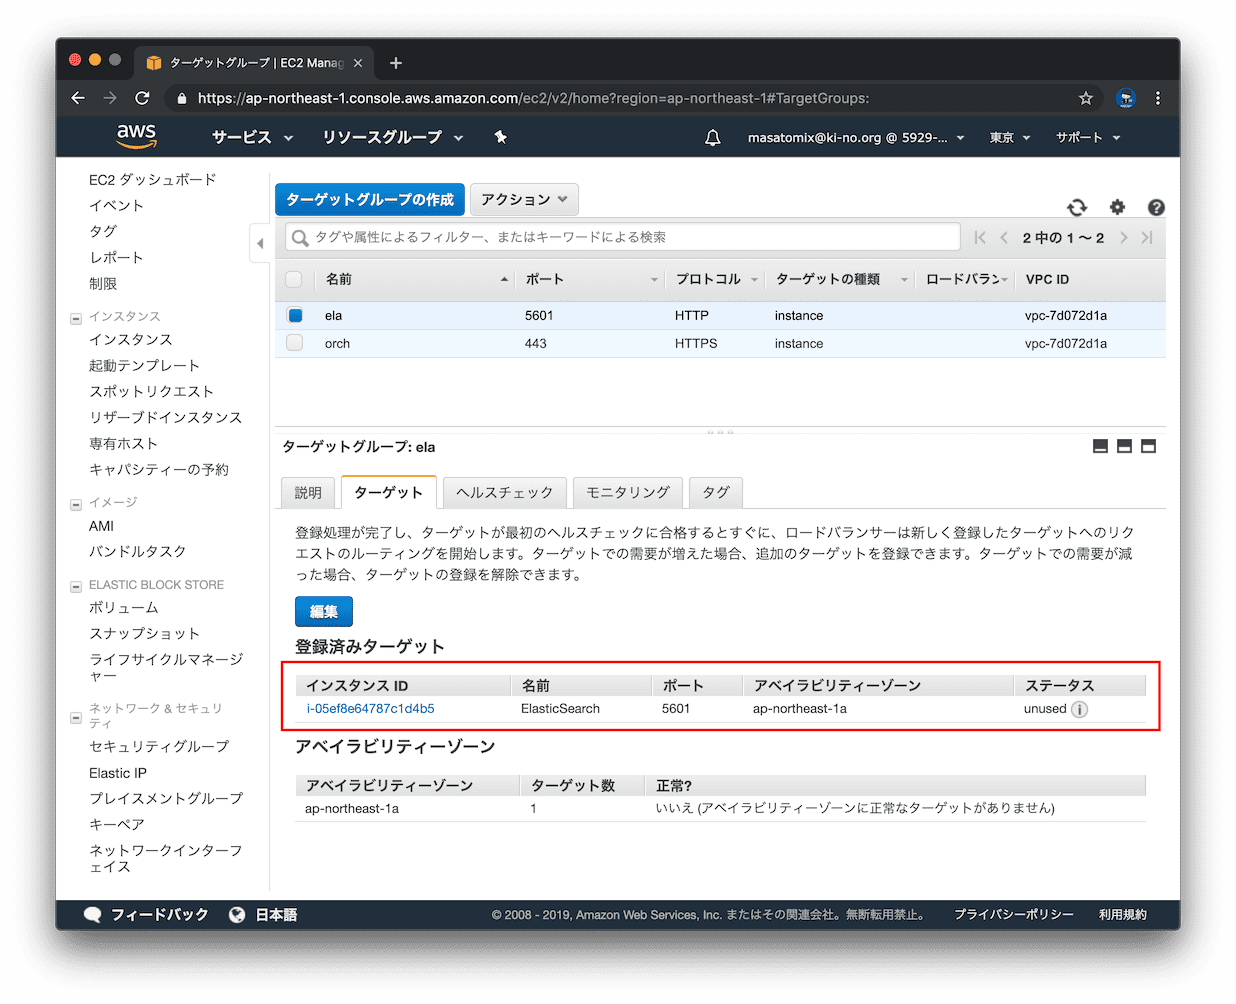Reload the browser page

coord(142,98)
